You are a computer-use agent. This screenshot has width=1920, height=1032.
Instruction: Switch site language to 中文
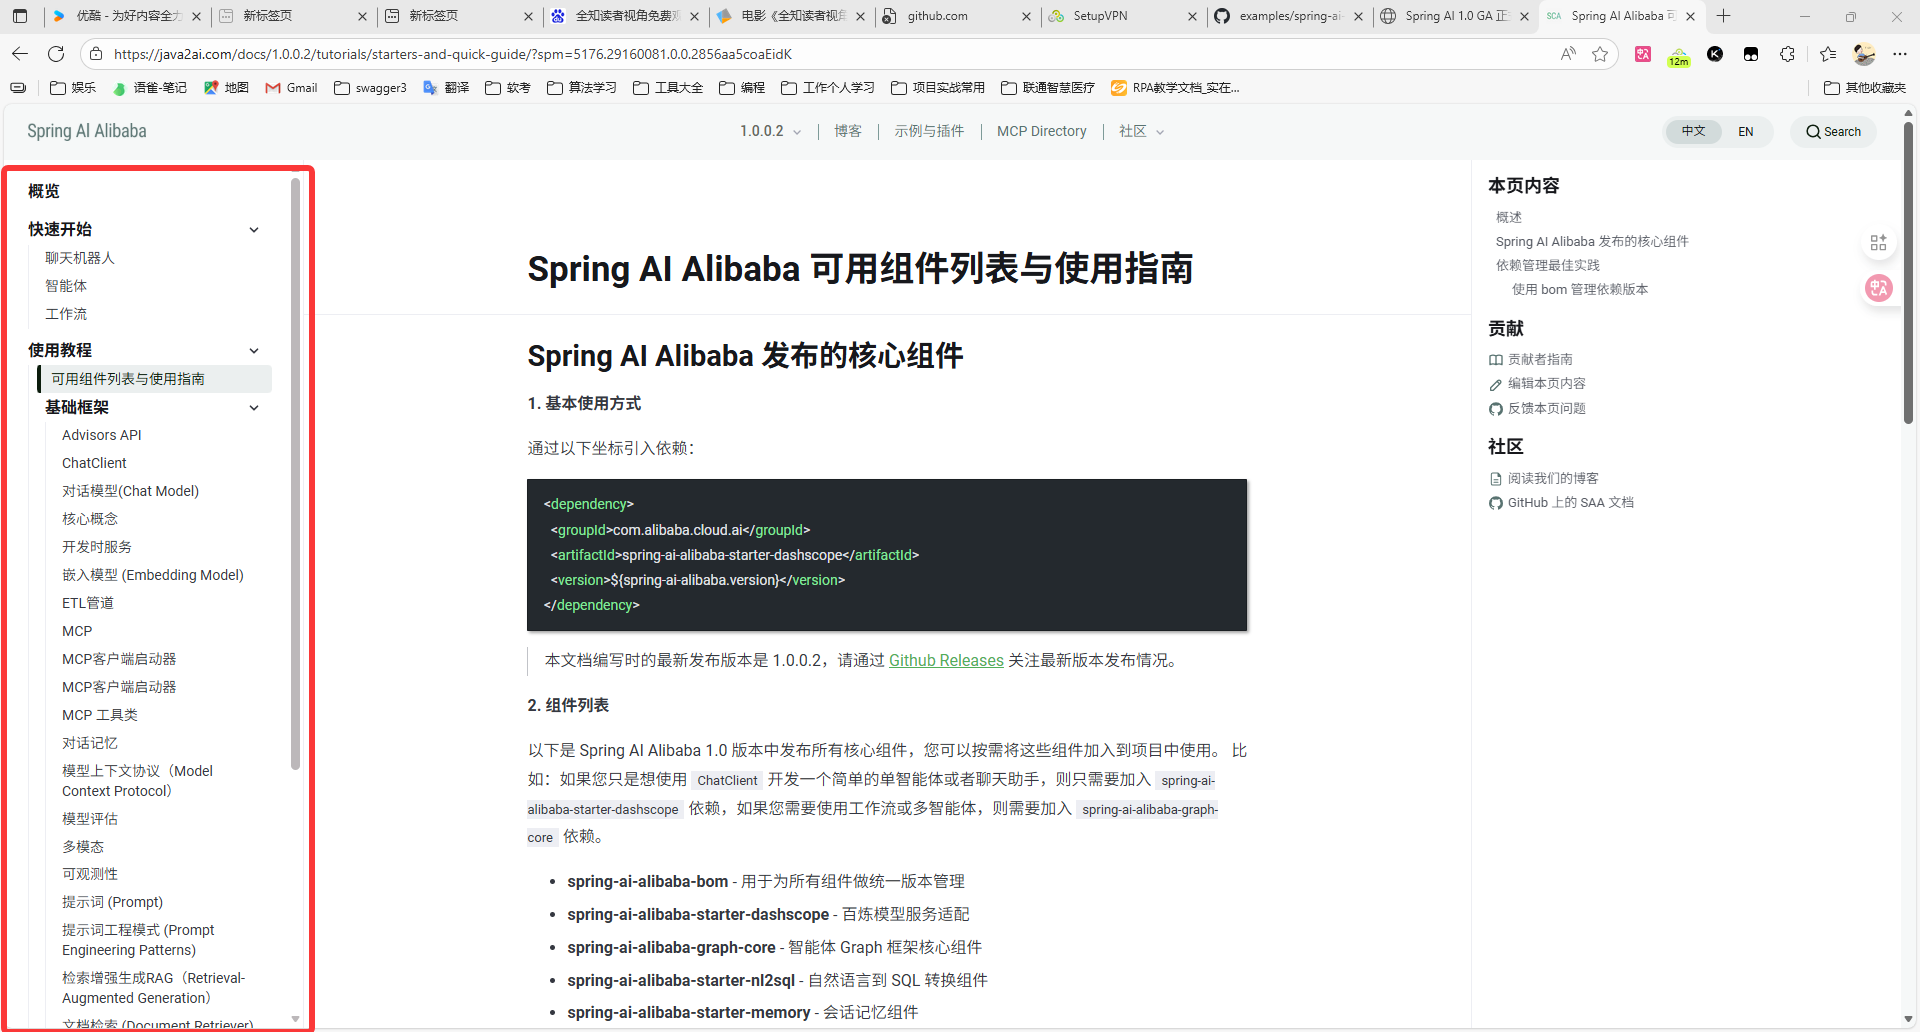[x=1693, y=131]
